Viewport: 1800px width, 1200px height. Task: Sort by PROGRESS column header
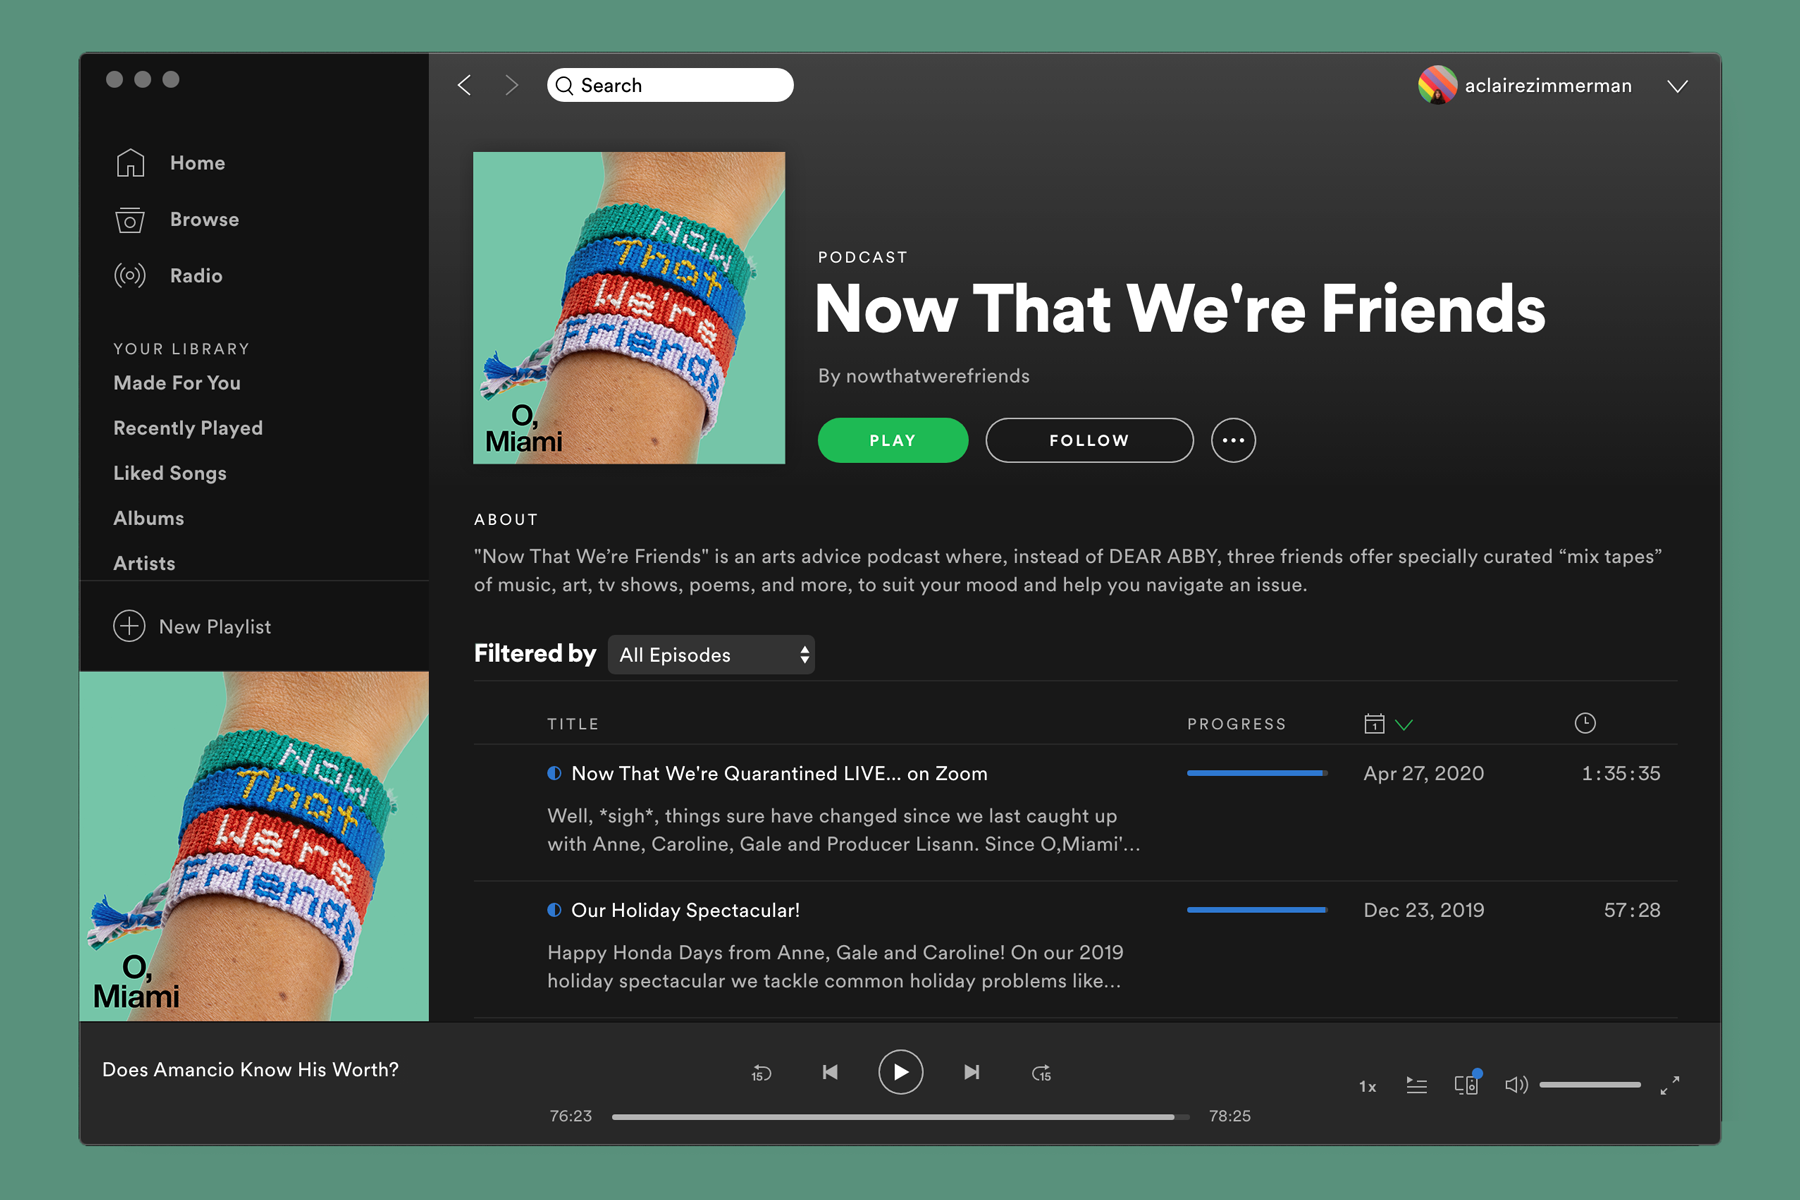click(x=1237, y=724)
